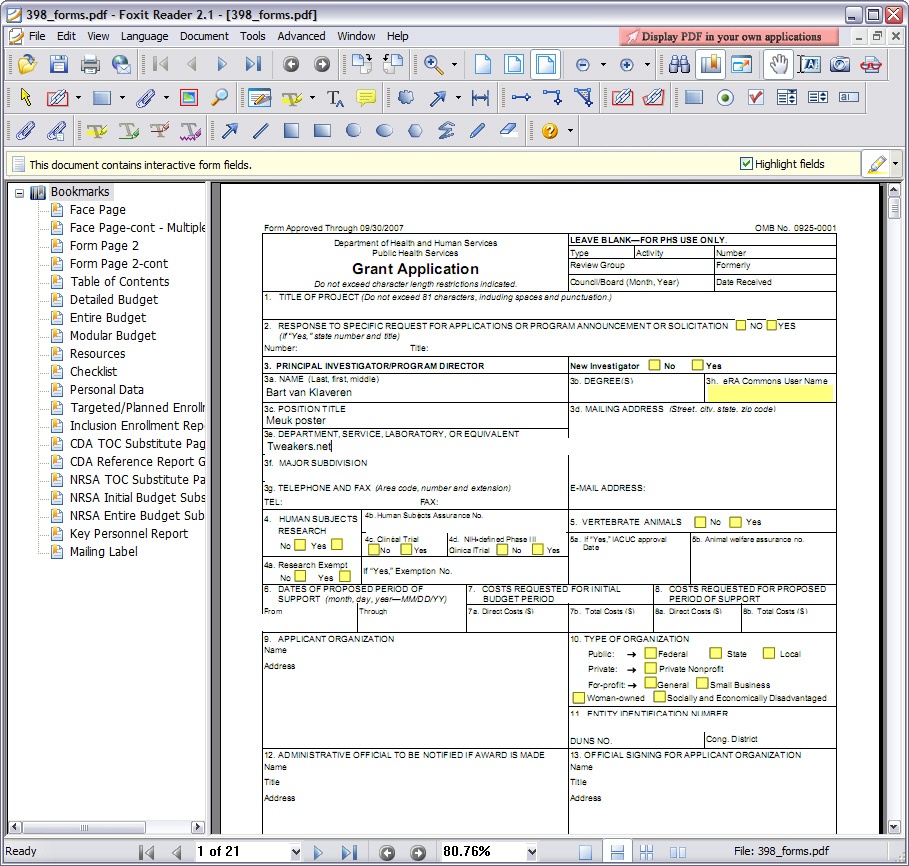
Task: Click the Snapshot camera tool
Action: tap(840, 65)
